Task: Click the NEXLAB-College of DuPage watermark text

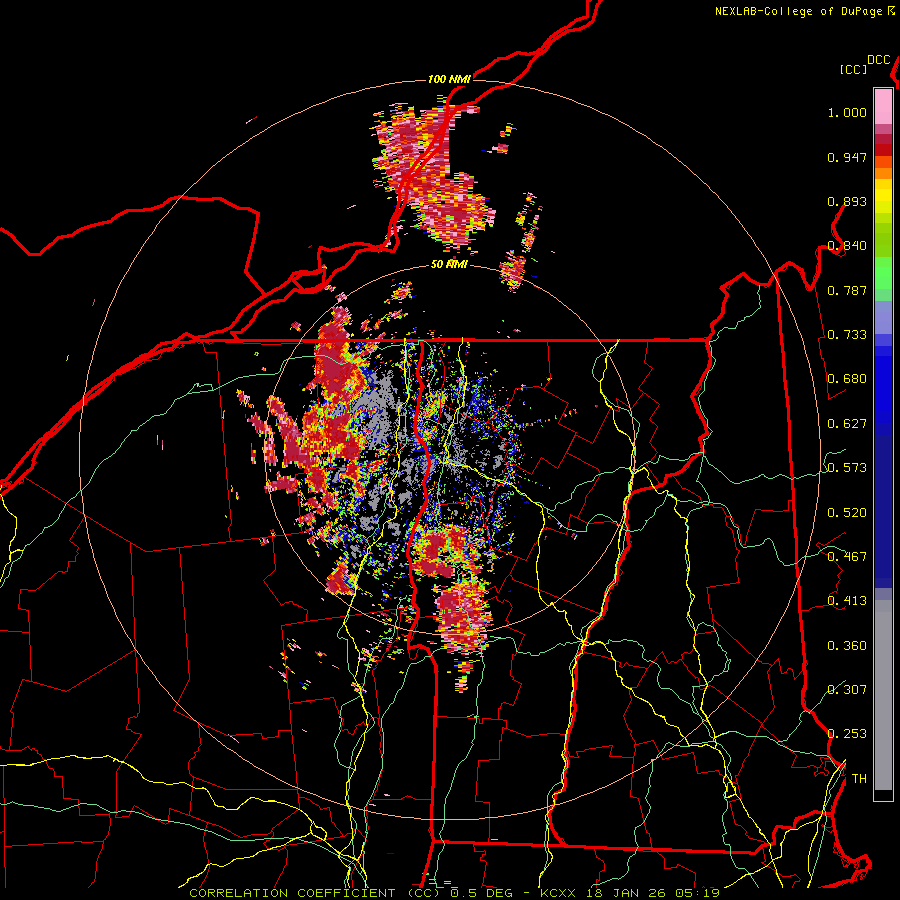Action: (x=798, y=11)
